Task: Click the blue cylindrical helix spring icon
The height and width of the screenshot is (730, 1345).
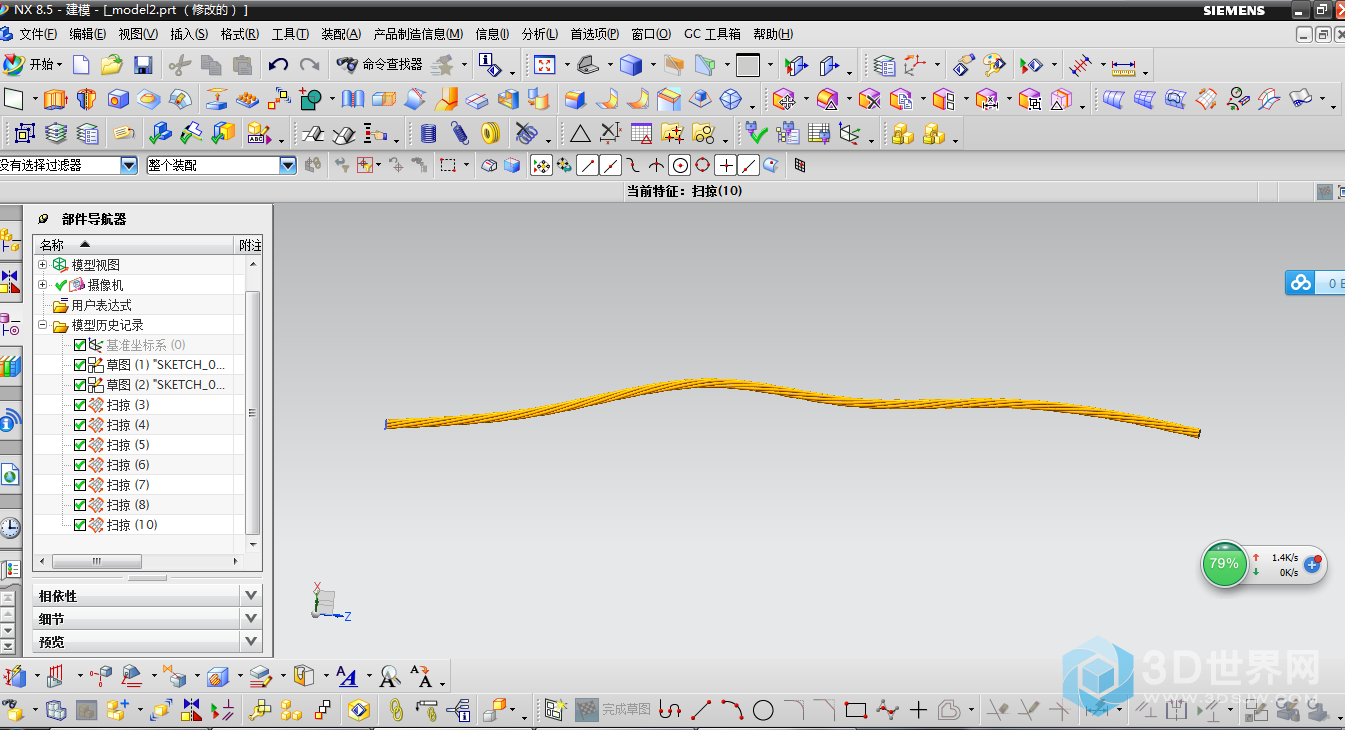Action: point(429,133)
